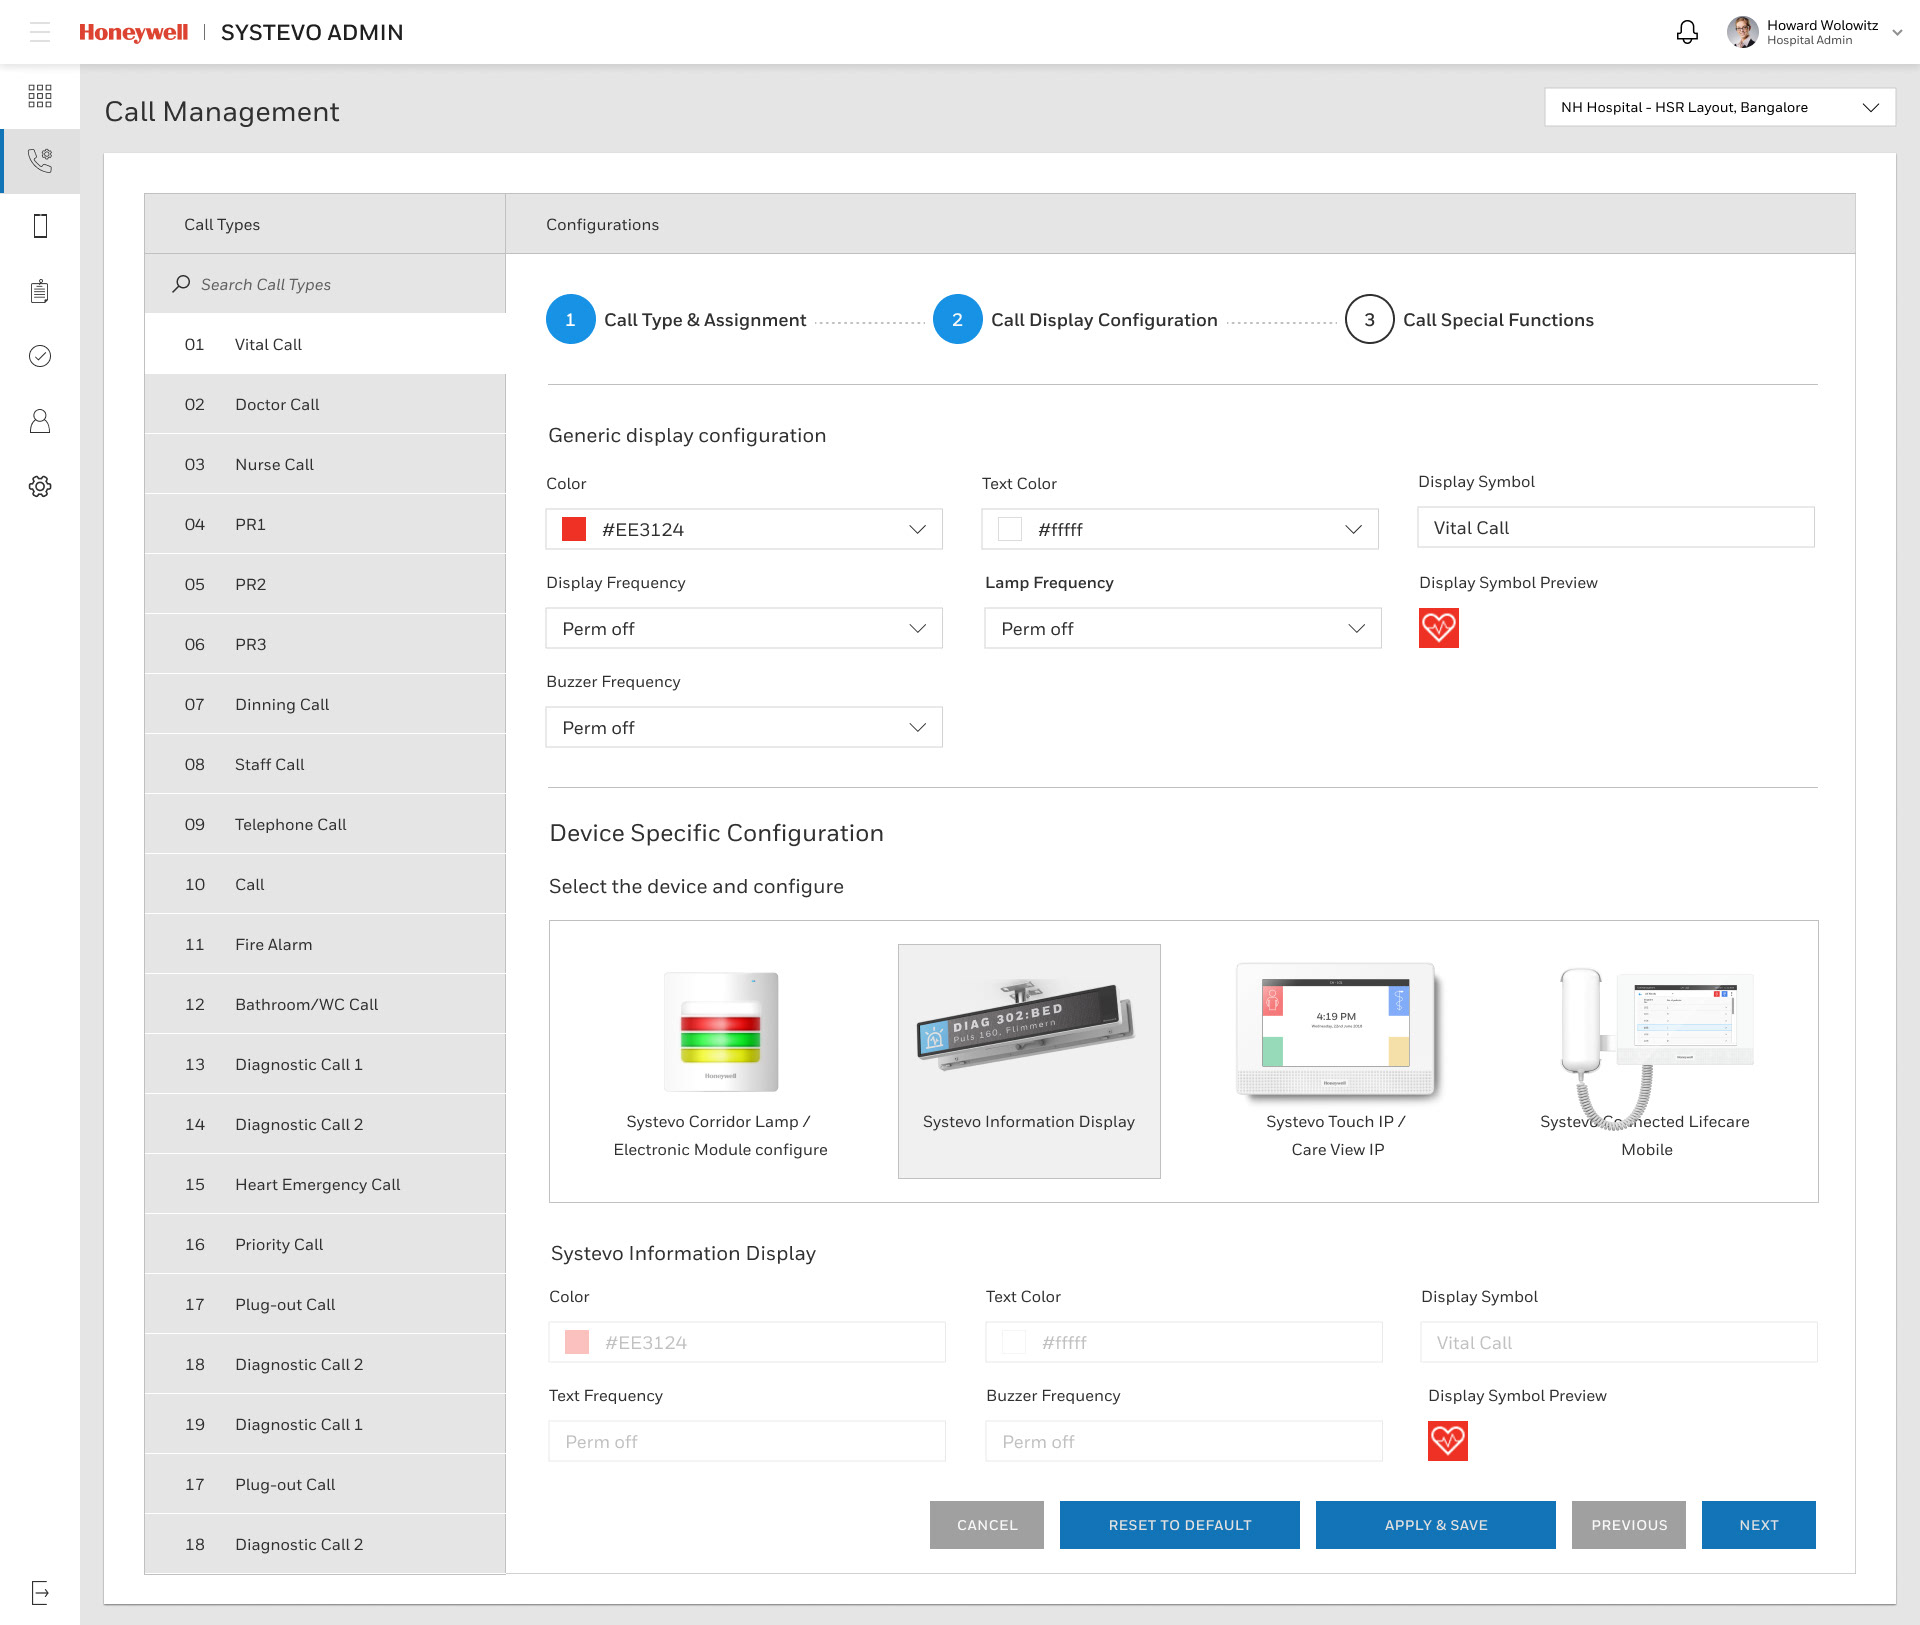Open the settings gear sidebar icon
The height and width of the screenshot is (1625, 1920).
click(40, 486)
